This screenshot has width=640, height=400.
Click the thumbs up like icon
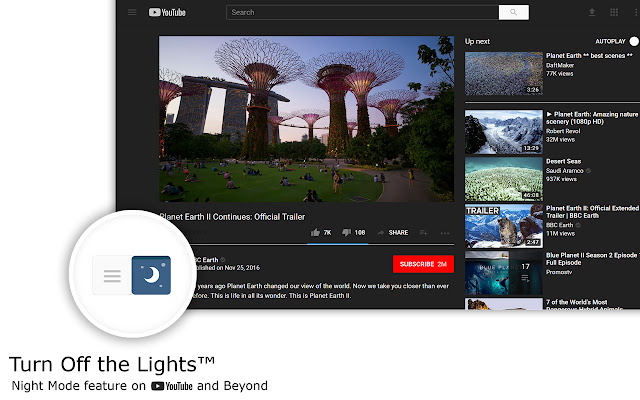pos(315,233)
